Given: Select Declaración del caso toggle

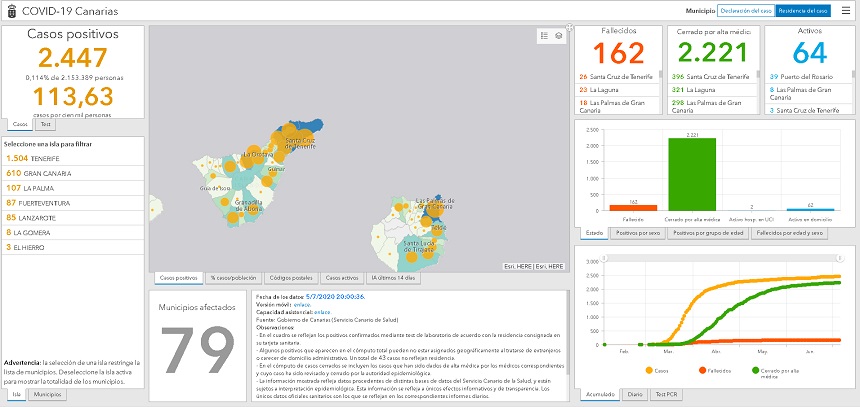Looking at the screenshot, I should [x=746, y=10].
